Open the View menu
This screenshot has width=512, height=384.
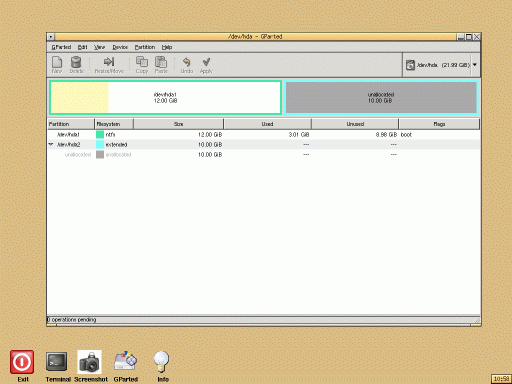99,47
